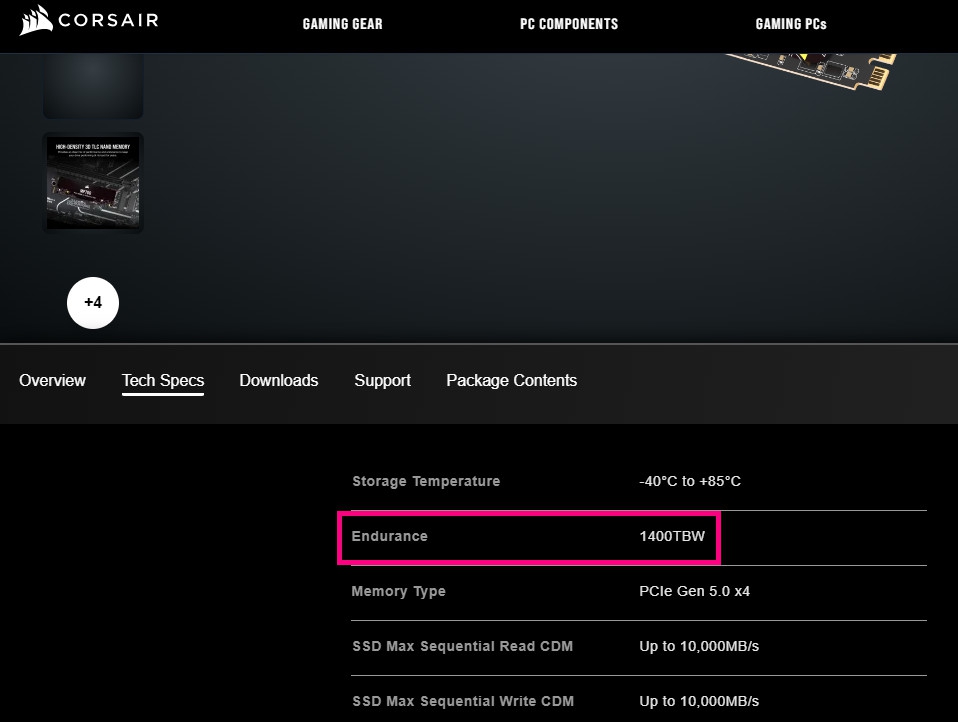
Task: Switch to the Package Contents tab
Action: (511, 381)
